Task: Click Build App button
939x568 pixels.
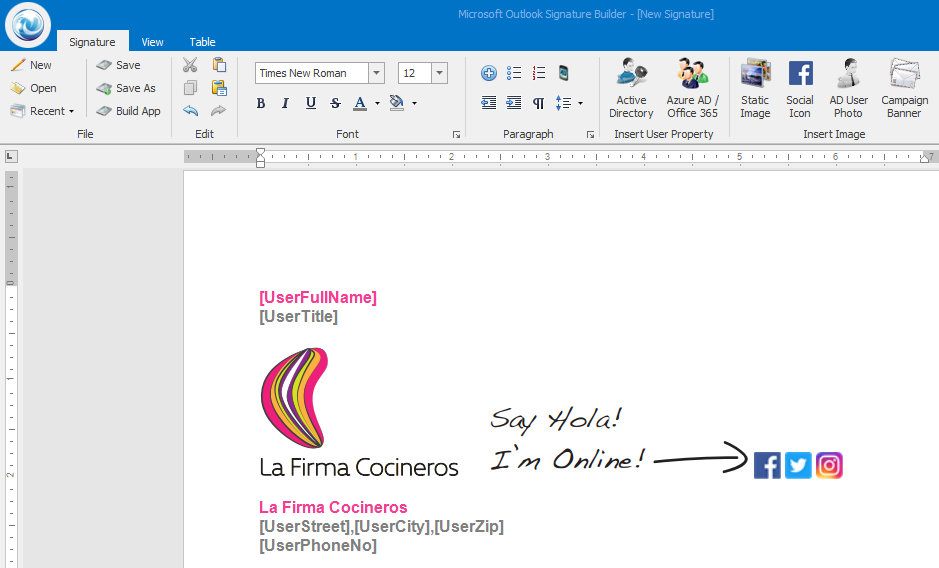Action: [128, 111]
